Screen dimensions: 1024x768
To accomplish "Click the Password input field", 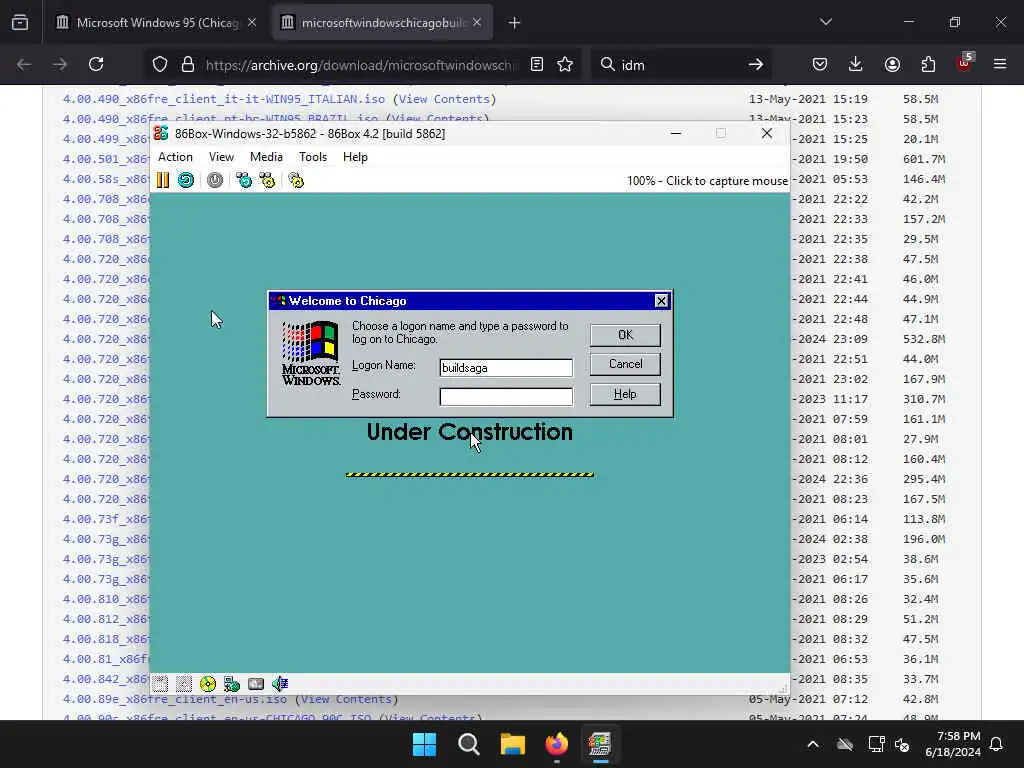I will point(506,396).
